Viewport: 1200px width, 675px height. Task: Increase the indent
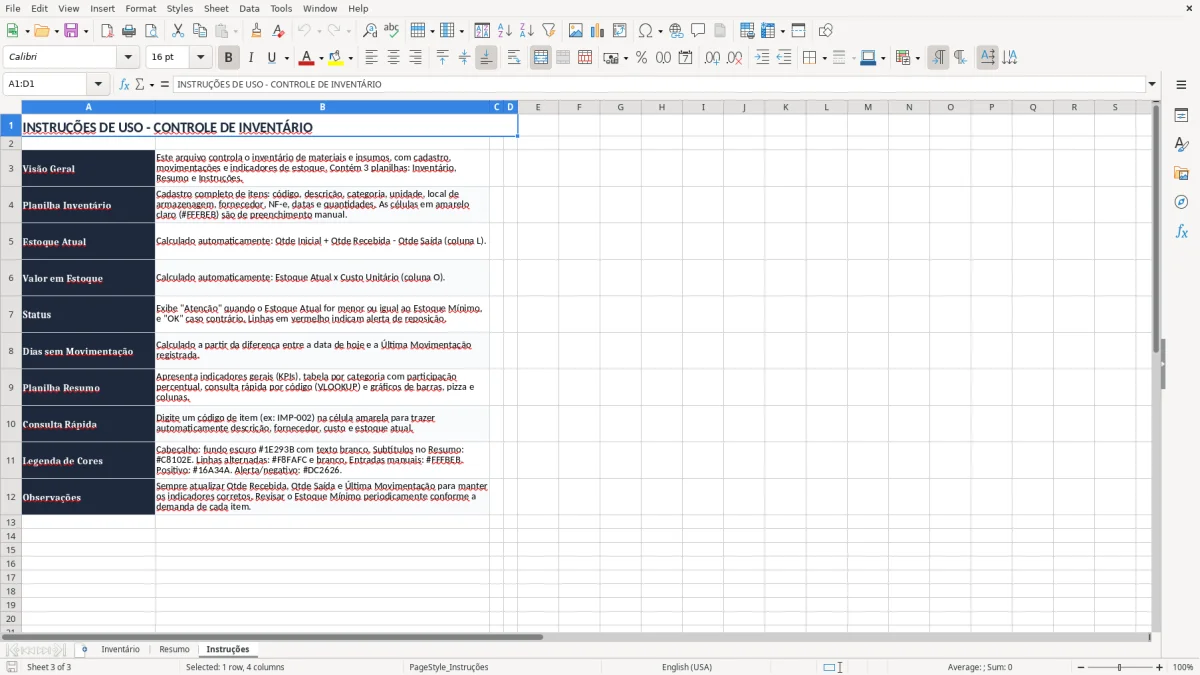(x=762, y=58)
